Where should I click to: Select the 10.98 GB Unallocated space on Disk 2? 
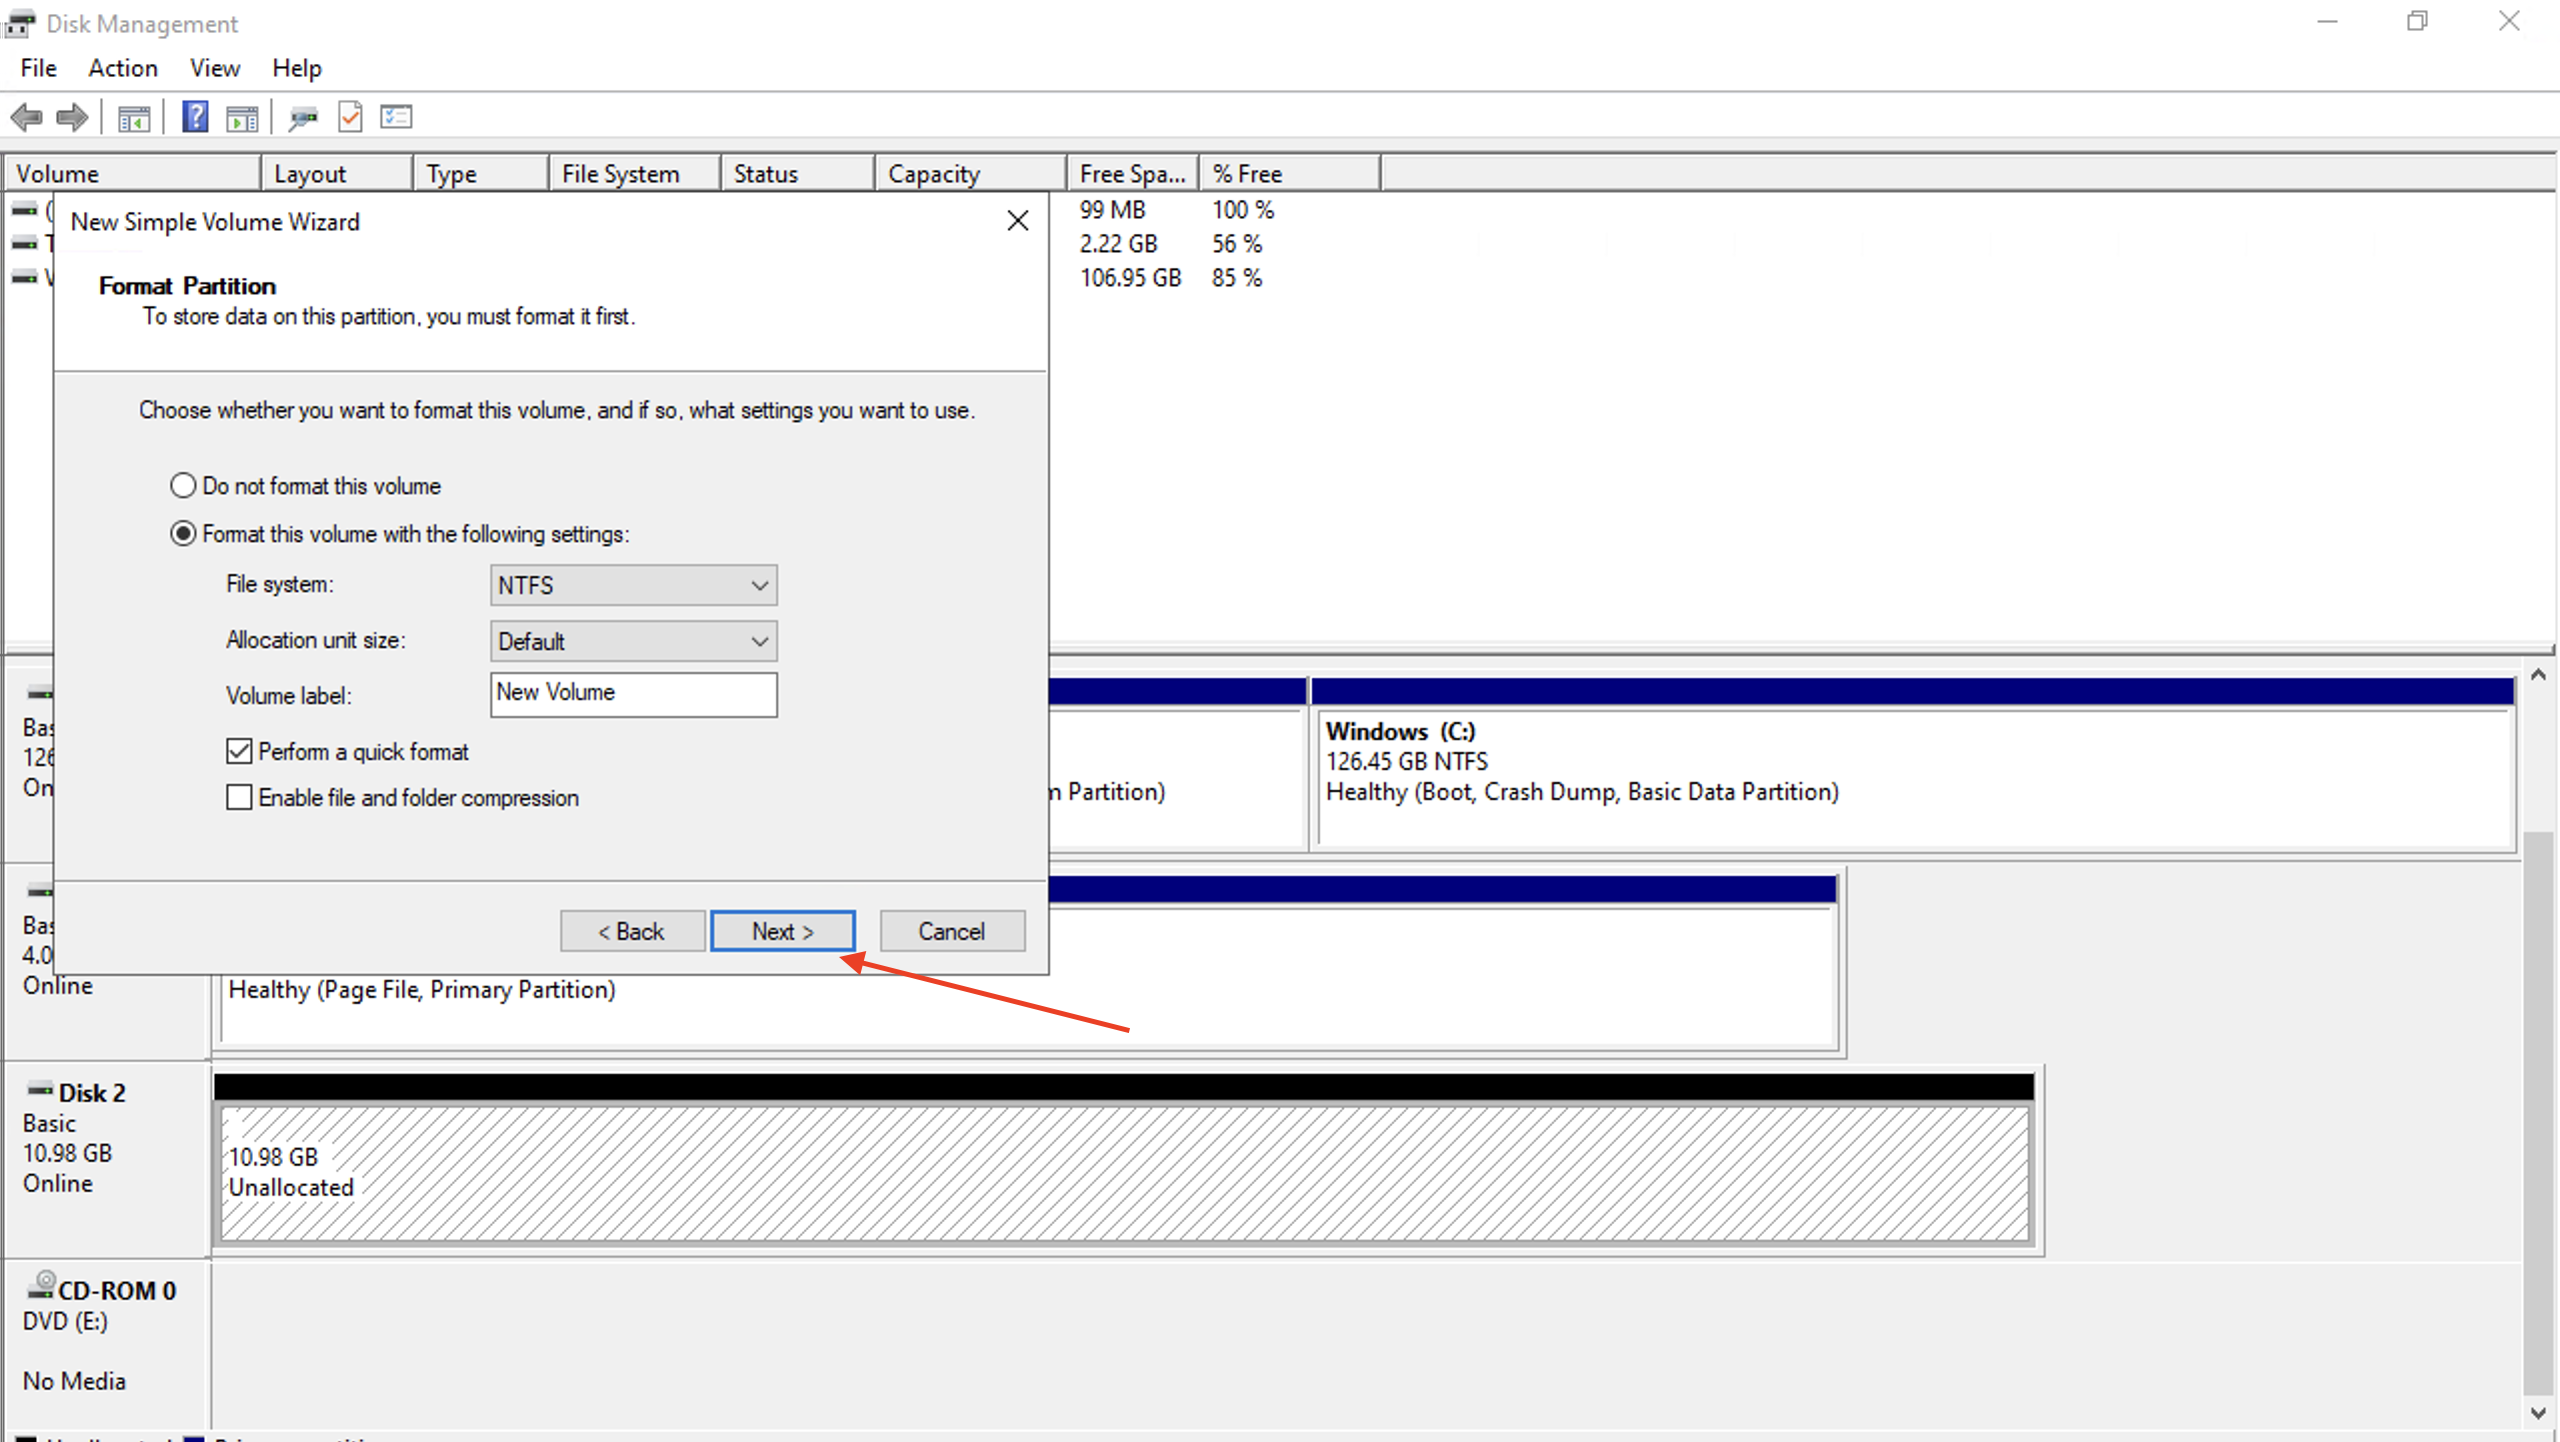point(1124,1160)
